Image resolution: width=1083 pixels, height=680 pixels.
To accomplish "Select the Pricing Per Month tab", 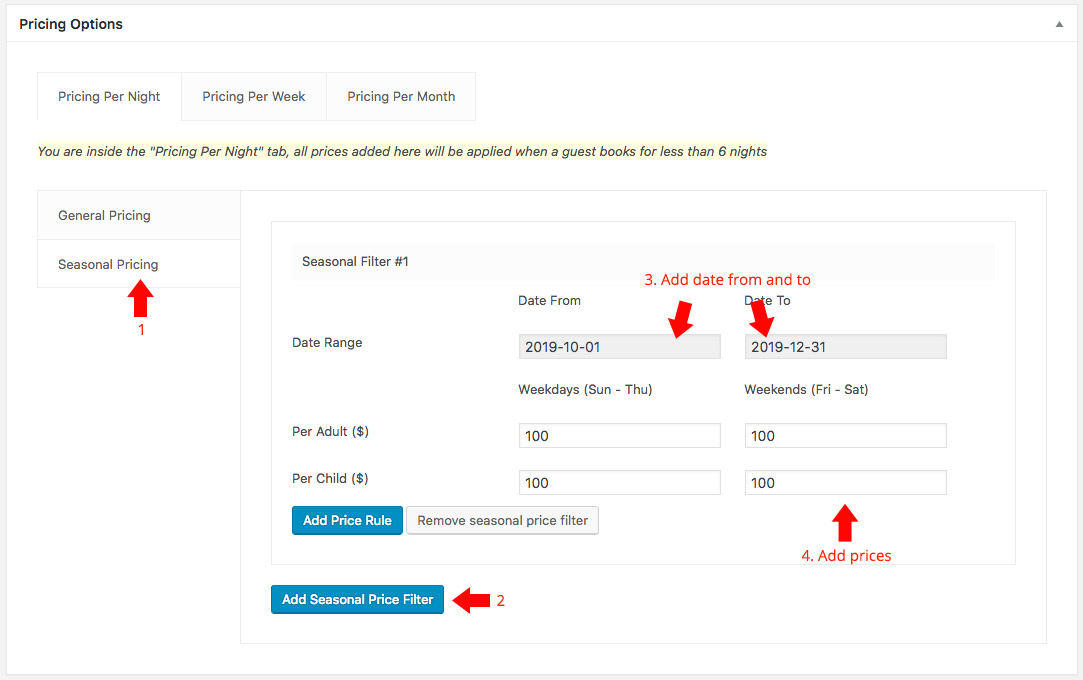I will [401, 97].
